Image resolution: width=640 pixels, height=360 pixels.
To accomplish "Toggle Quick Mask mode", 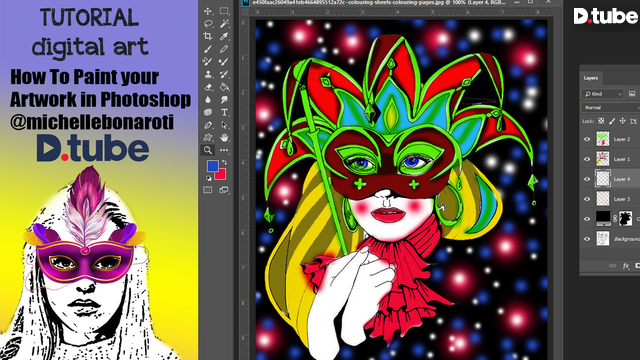I will [x=208, y=190].
